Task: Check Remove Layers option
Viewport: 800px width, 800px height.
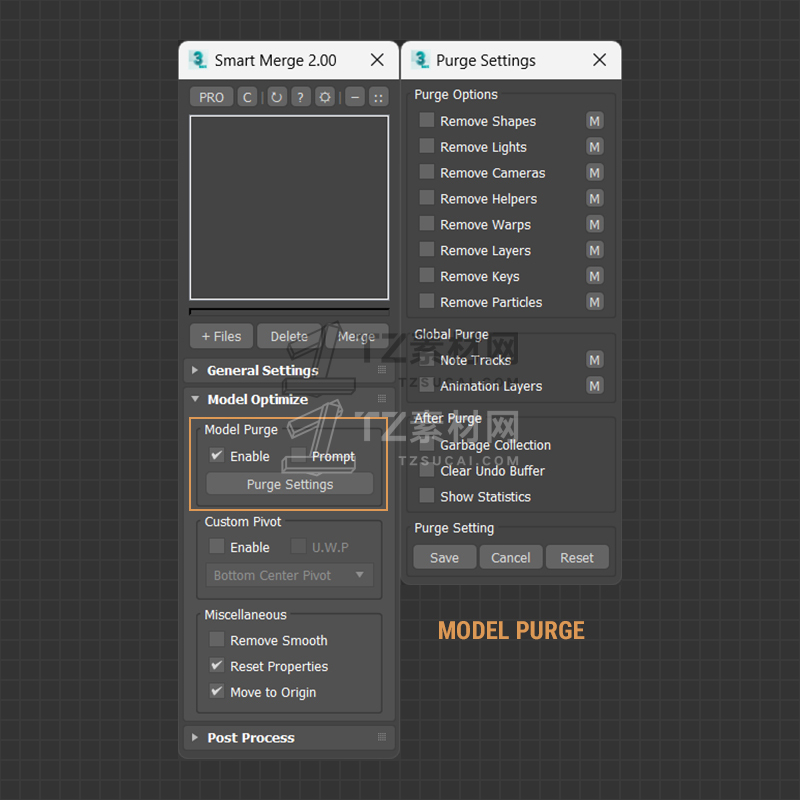Action: click(427, 249)
